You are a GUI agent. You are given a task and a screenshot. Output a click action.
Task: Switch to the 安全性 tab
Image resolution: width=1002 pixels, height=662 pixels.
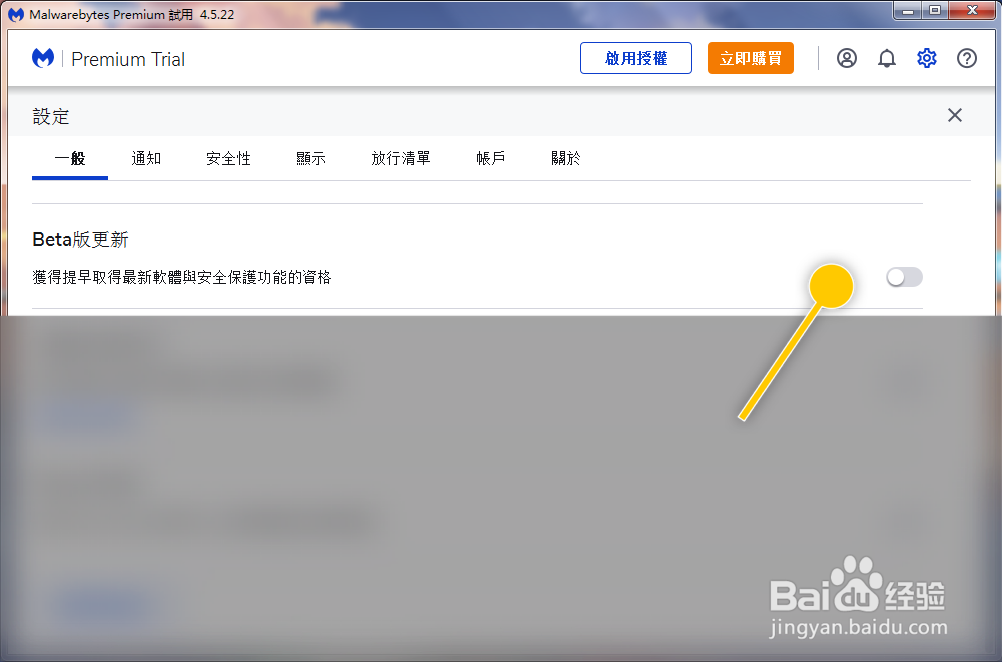[228, 158]
